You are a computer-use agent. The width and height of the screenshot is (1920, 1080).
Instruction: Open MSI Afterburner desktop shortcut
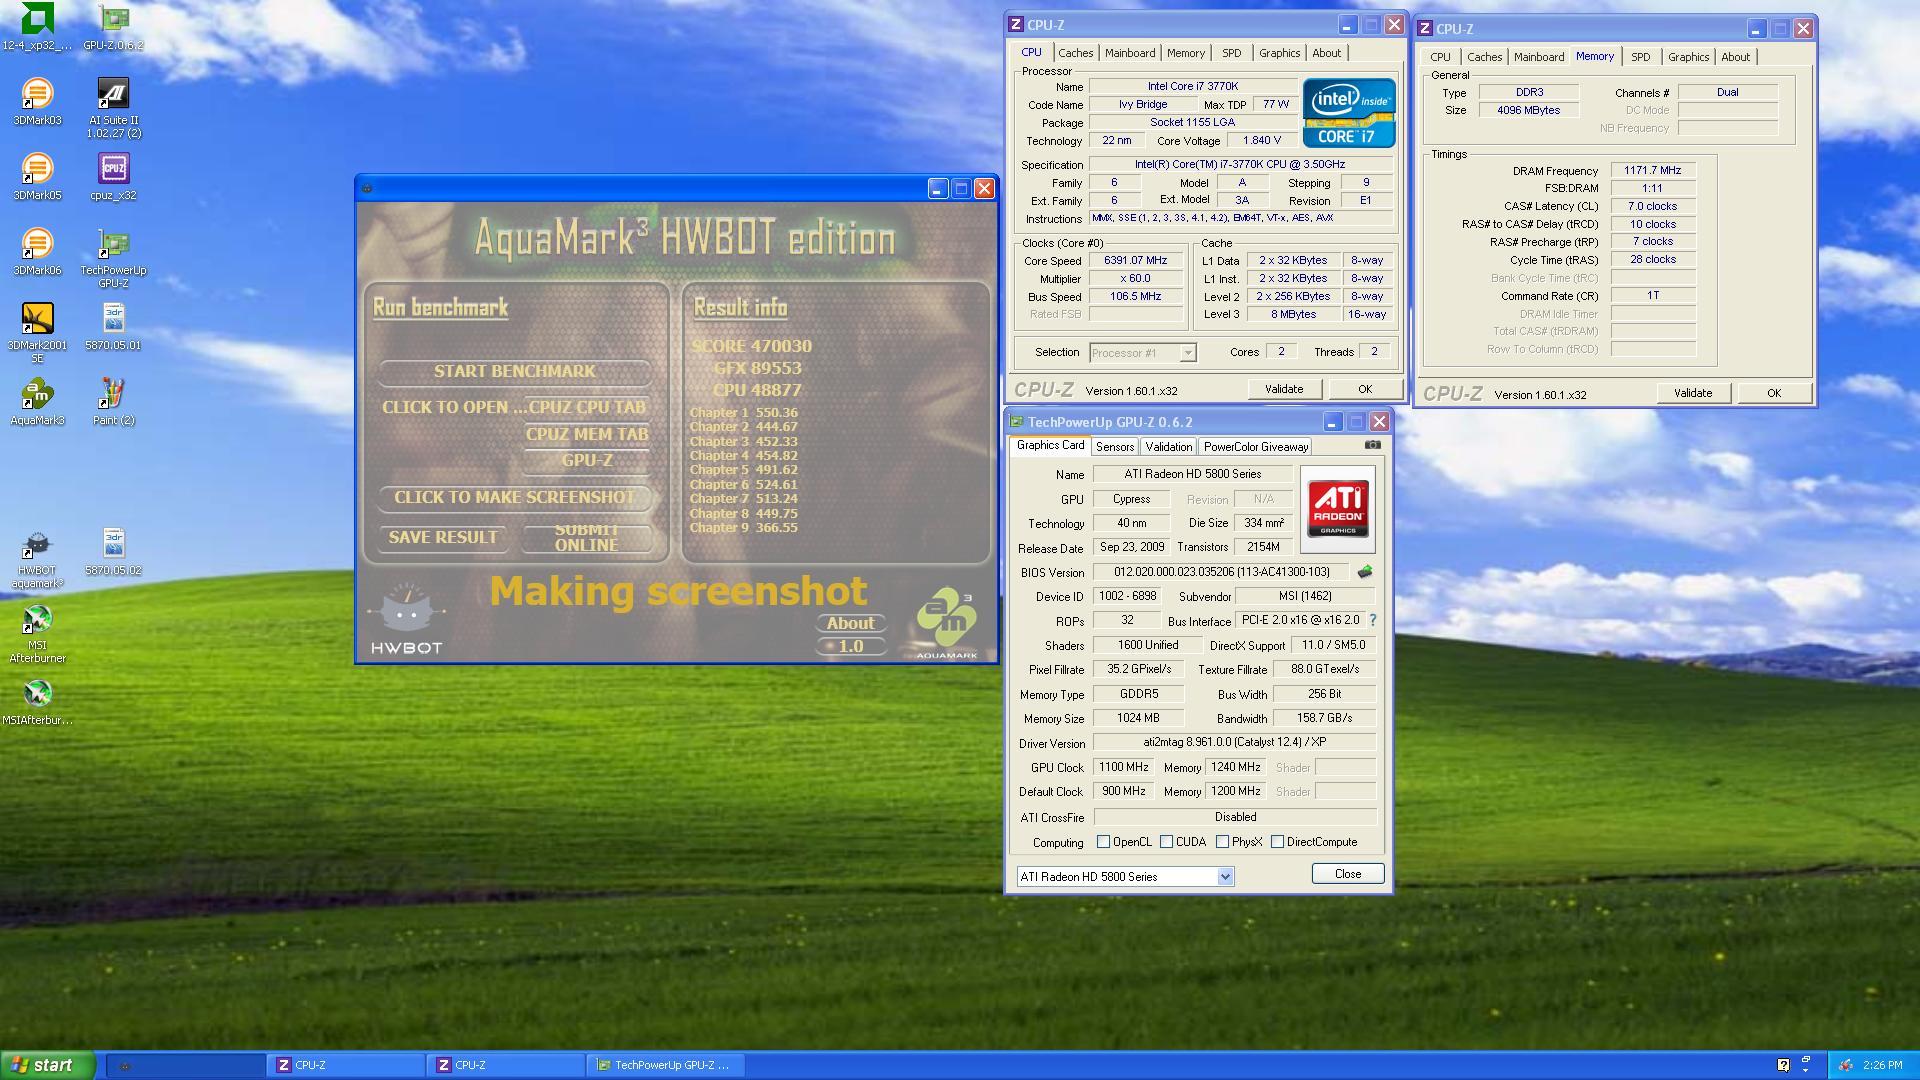click(37, 634)
